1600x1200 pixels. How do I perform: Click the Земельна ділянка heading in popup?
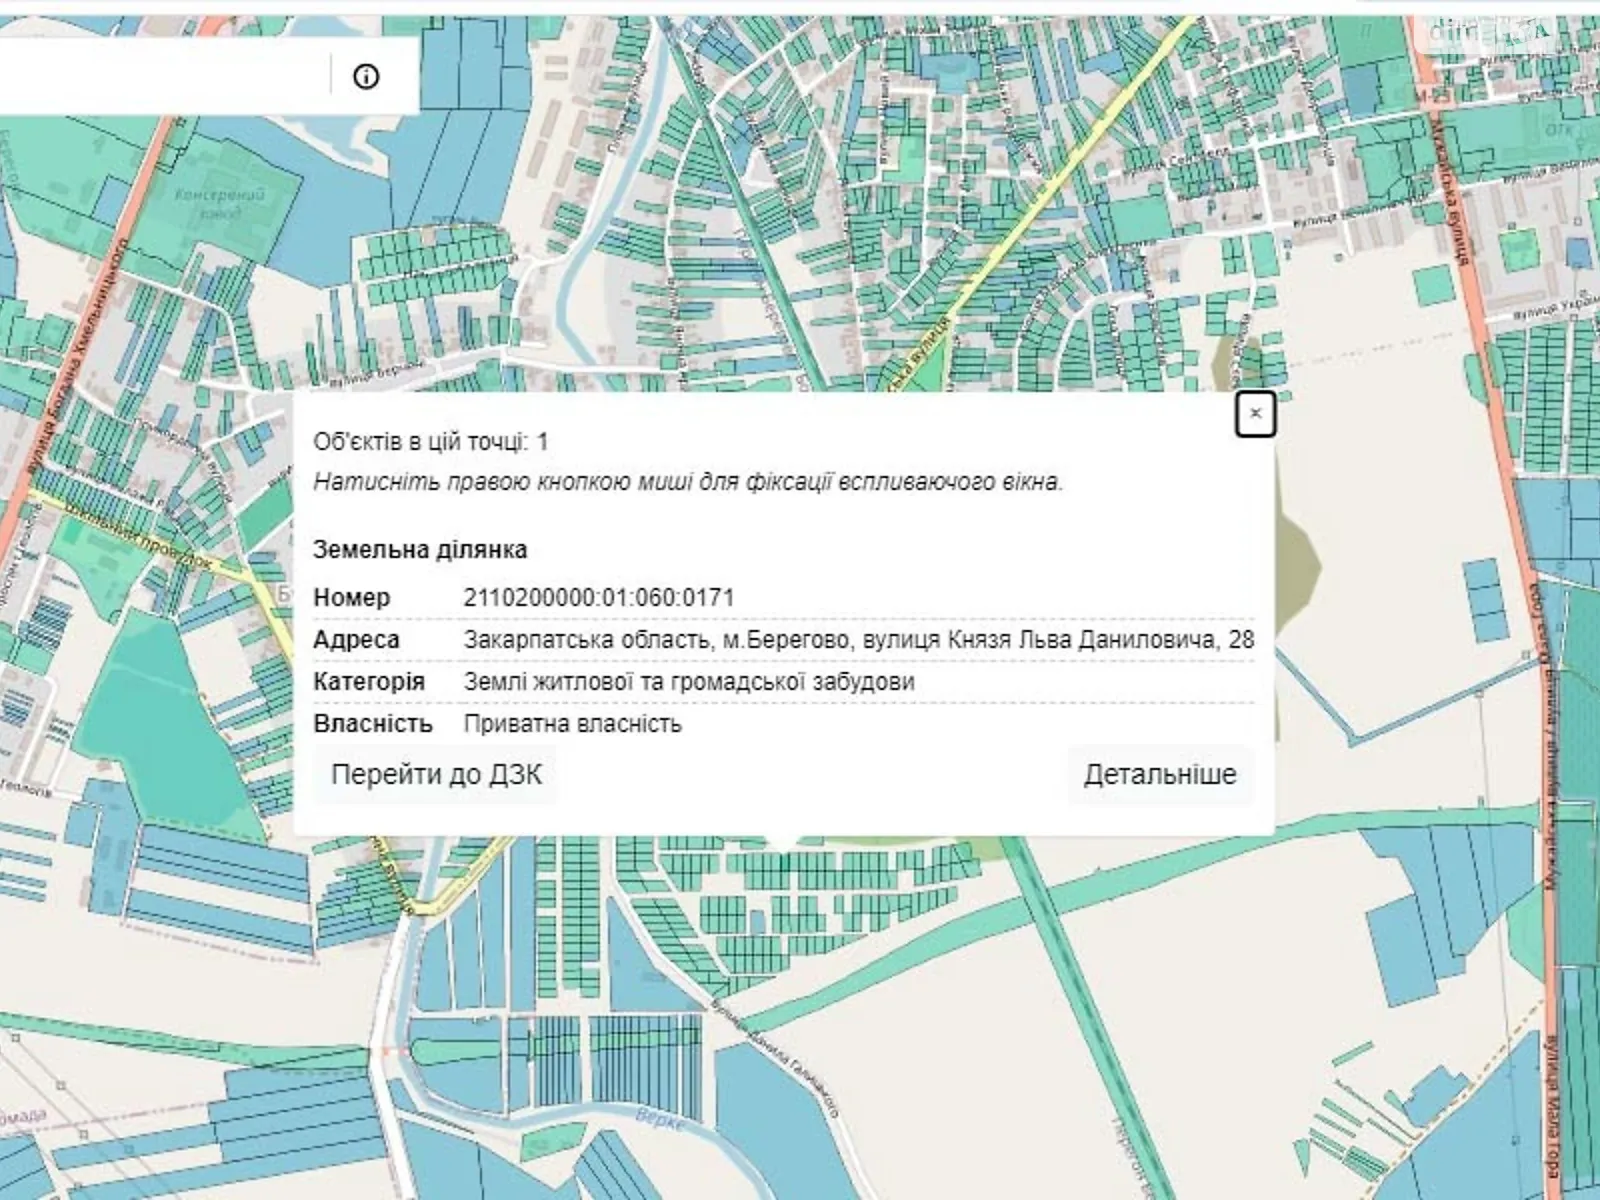click(x=420, y=550)
